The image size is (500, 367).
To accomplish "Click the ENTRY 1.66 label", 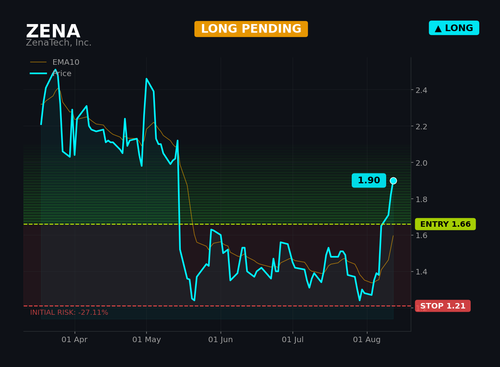I will click(x=445, y=224).
